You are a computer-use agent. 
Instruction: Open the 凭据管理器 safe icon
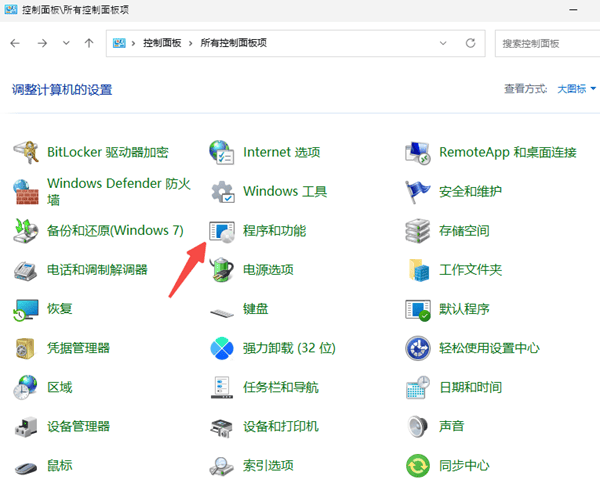(x=26, y=348)
